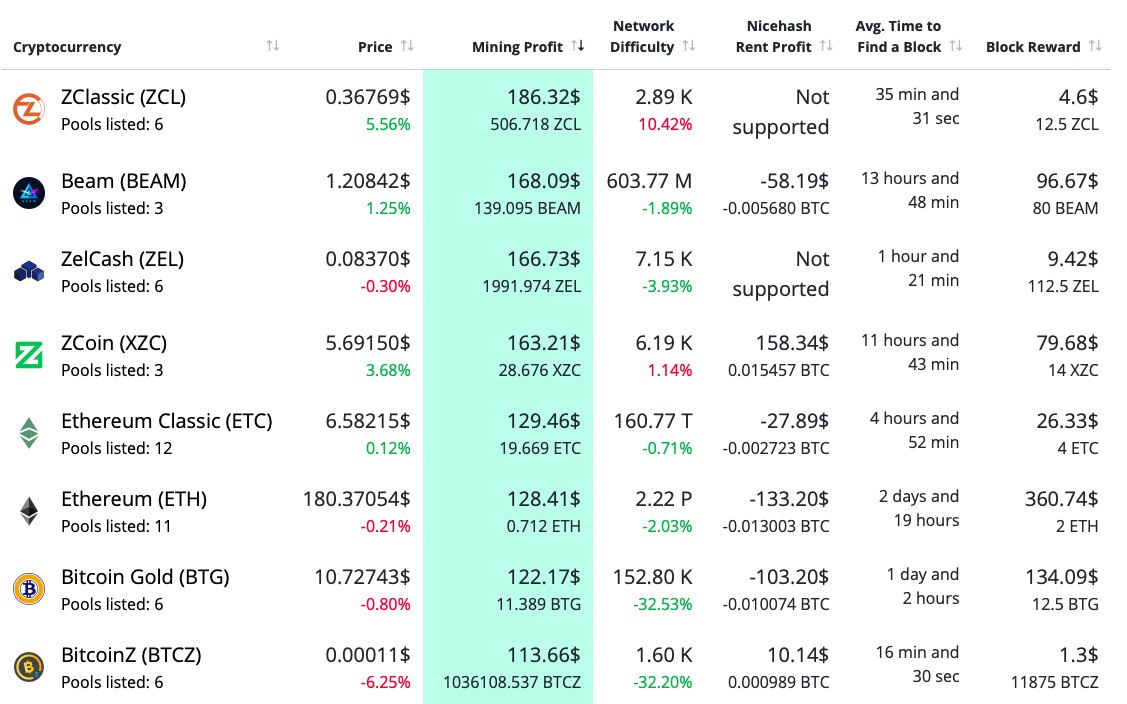Sort using Avg. Time to Find a Block arrows
Viewport: 1127px width, 704px height.
955,46
